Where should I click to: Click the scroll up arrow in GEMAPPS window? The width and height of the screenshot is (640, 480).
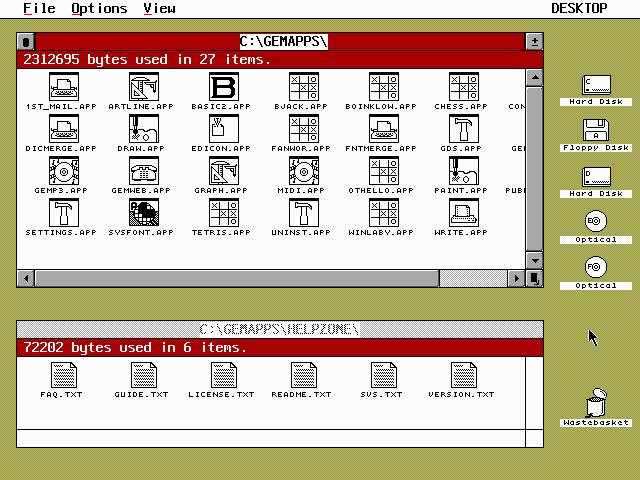(535, 76)
